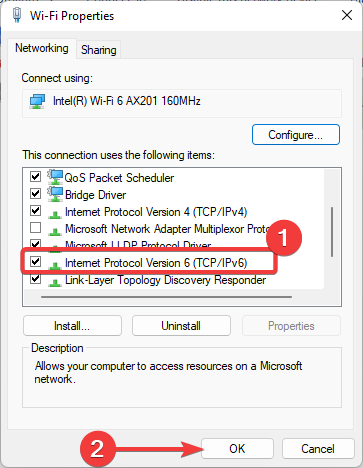Uncheck the QoS Packet Scheduler checkbox
Viewport: 363px width, 468px height.
35,176
